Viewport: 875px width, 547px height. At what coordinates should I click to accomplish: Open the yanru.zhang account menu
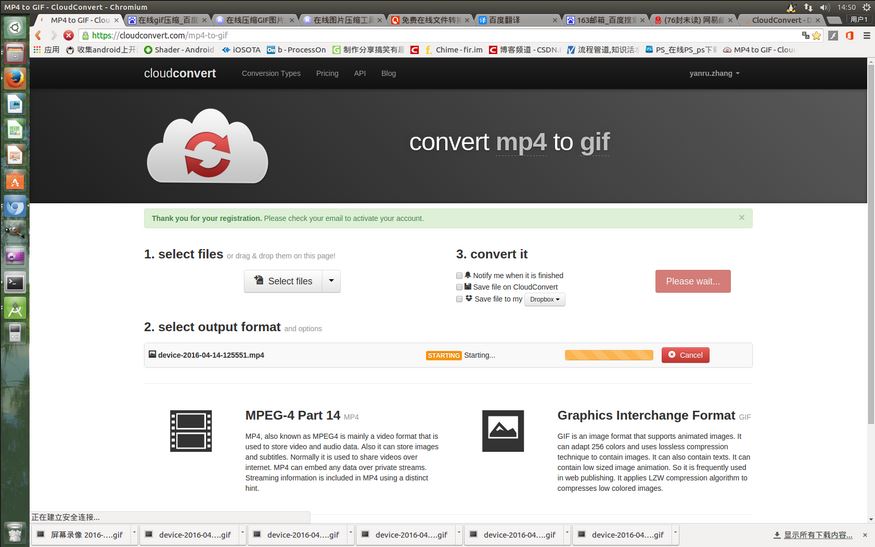coord(714,73)
